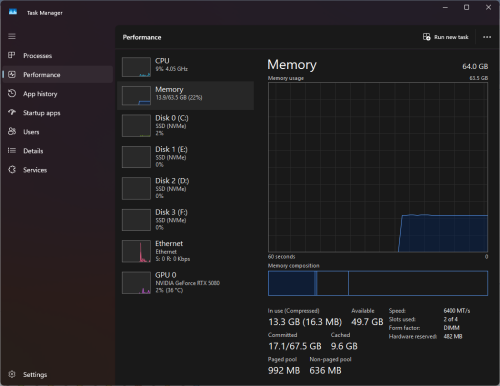
Task: Maximize the Task Manager window
Action: pos(466,7)
